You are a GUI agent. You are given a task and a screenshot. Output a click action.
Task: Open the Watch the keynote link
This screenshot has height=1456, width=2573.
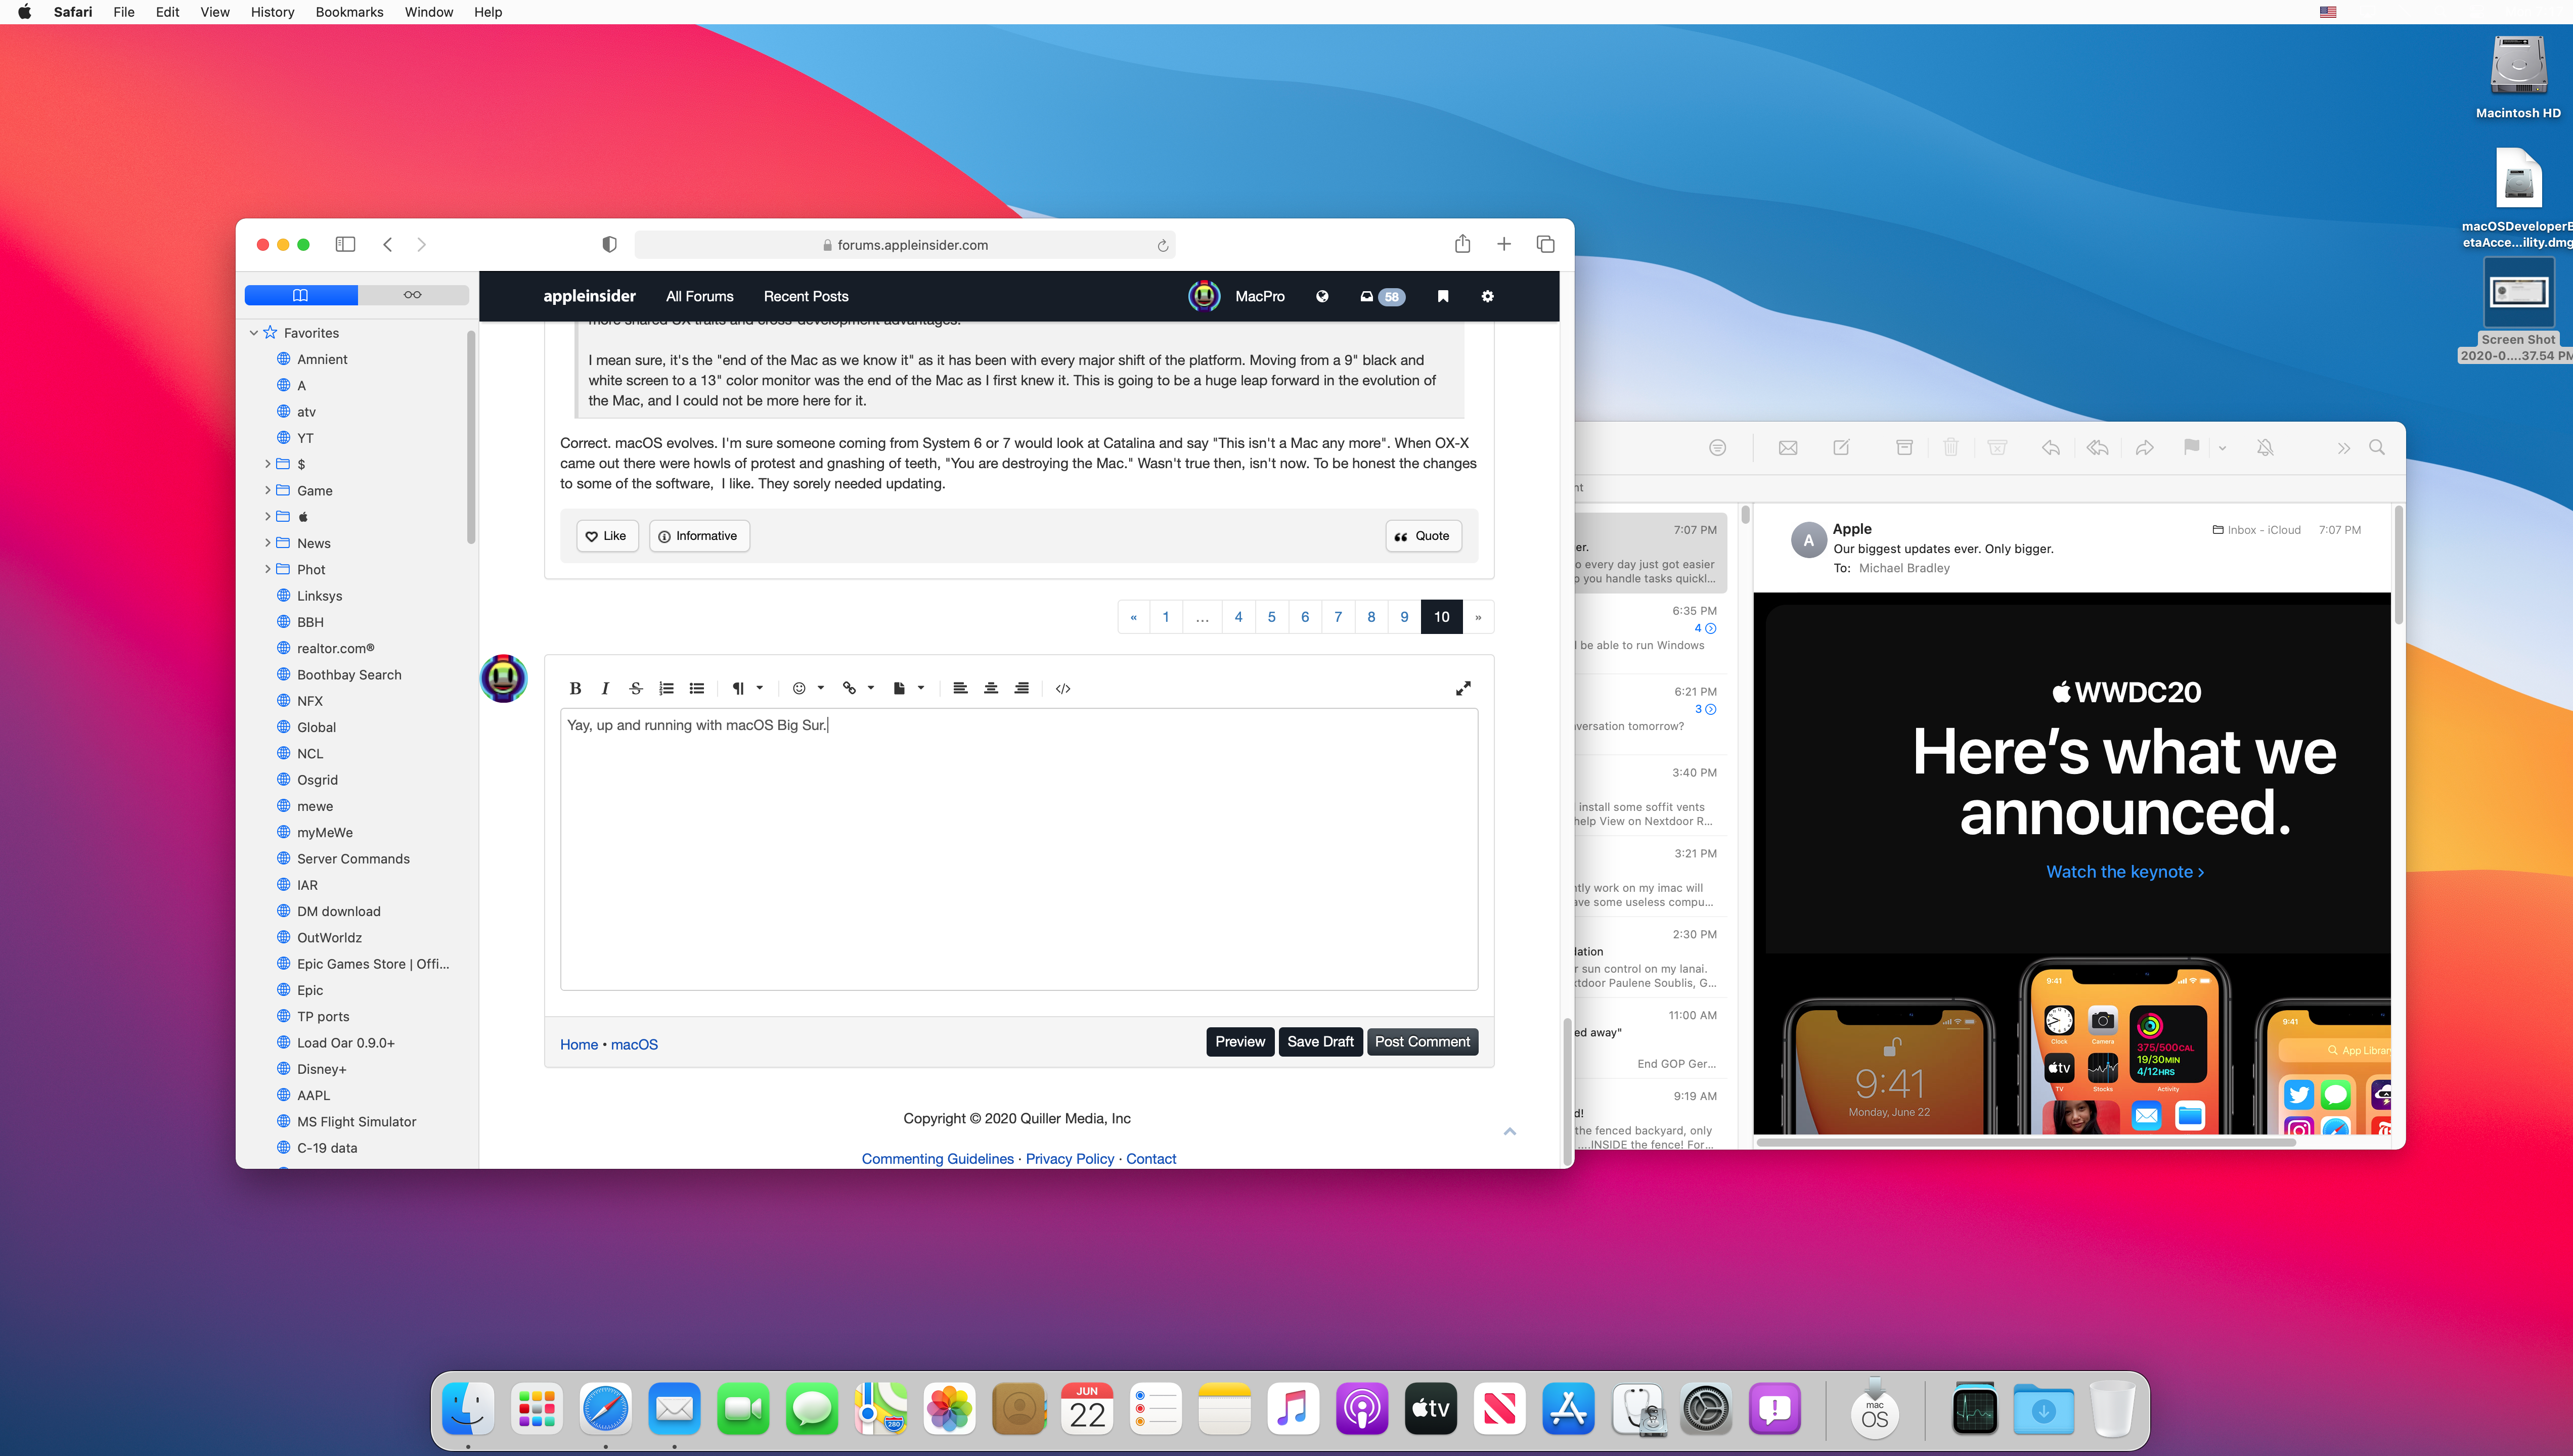tap(2124, 872)
